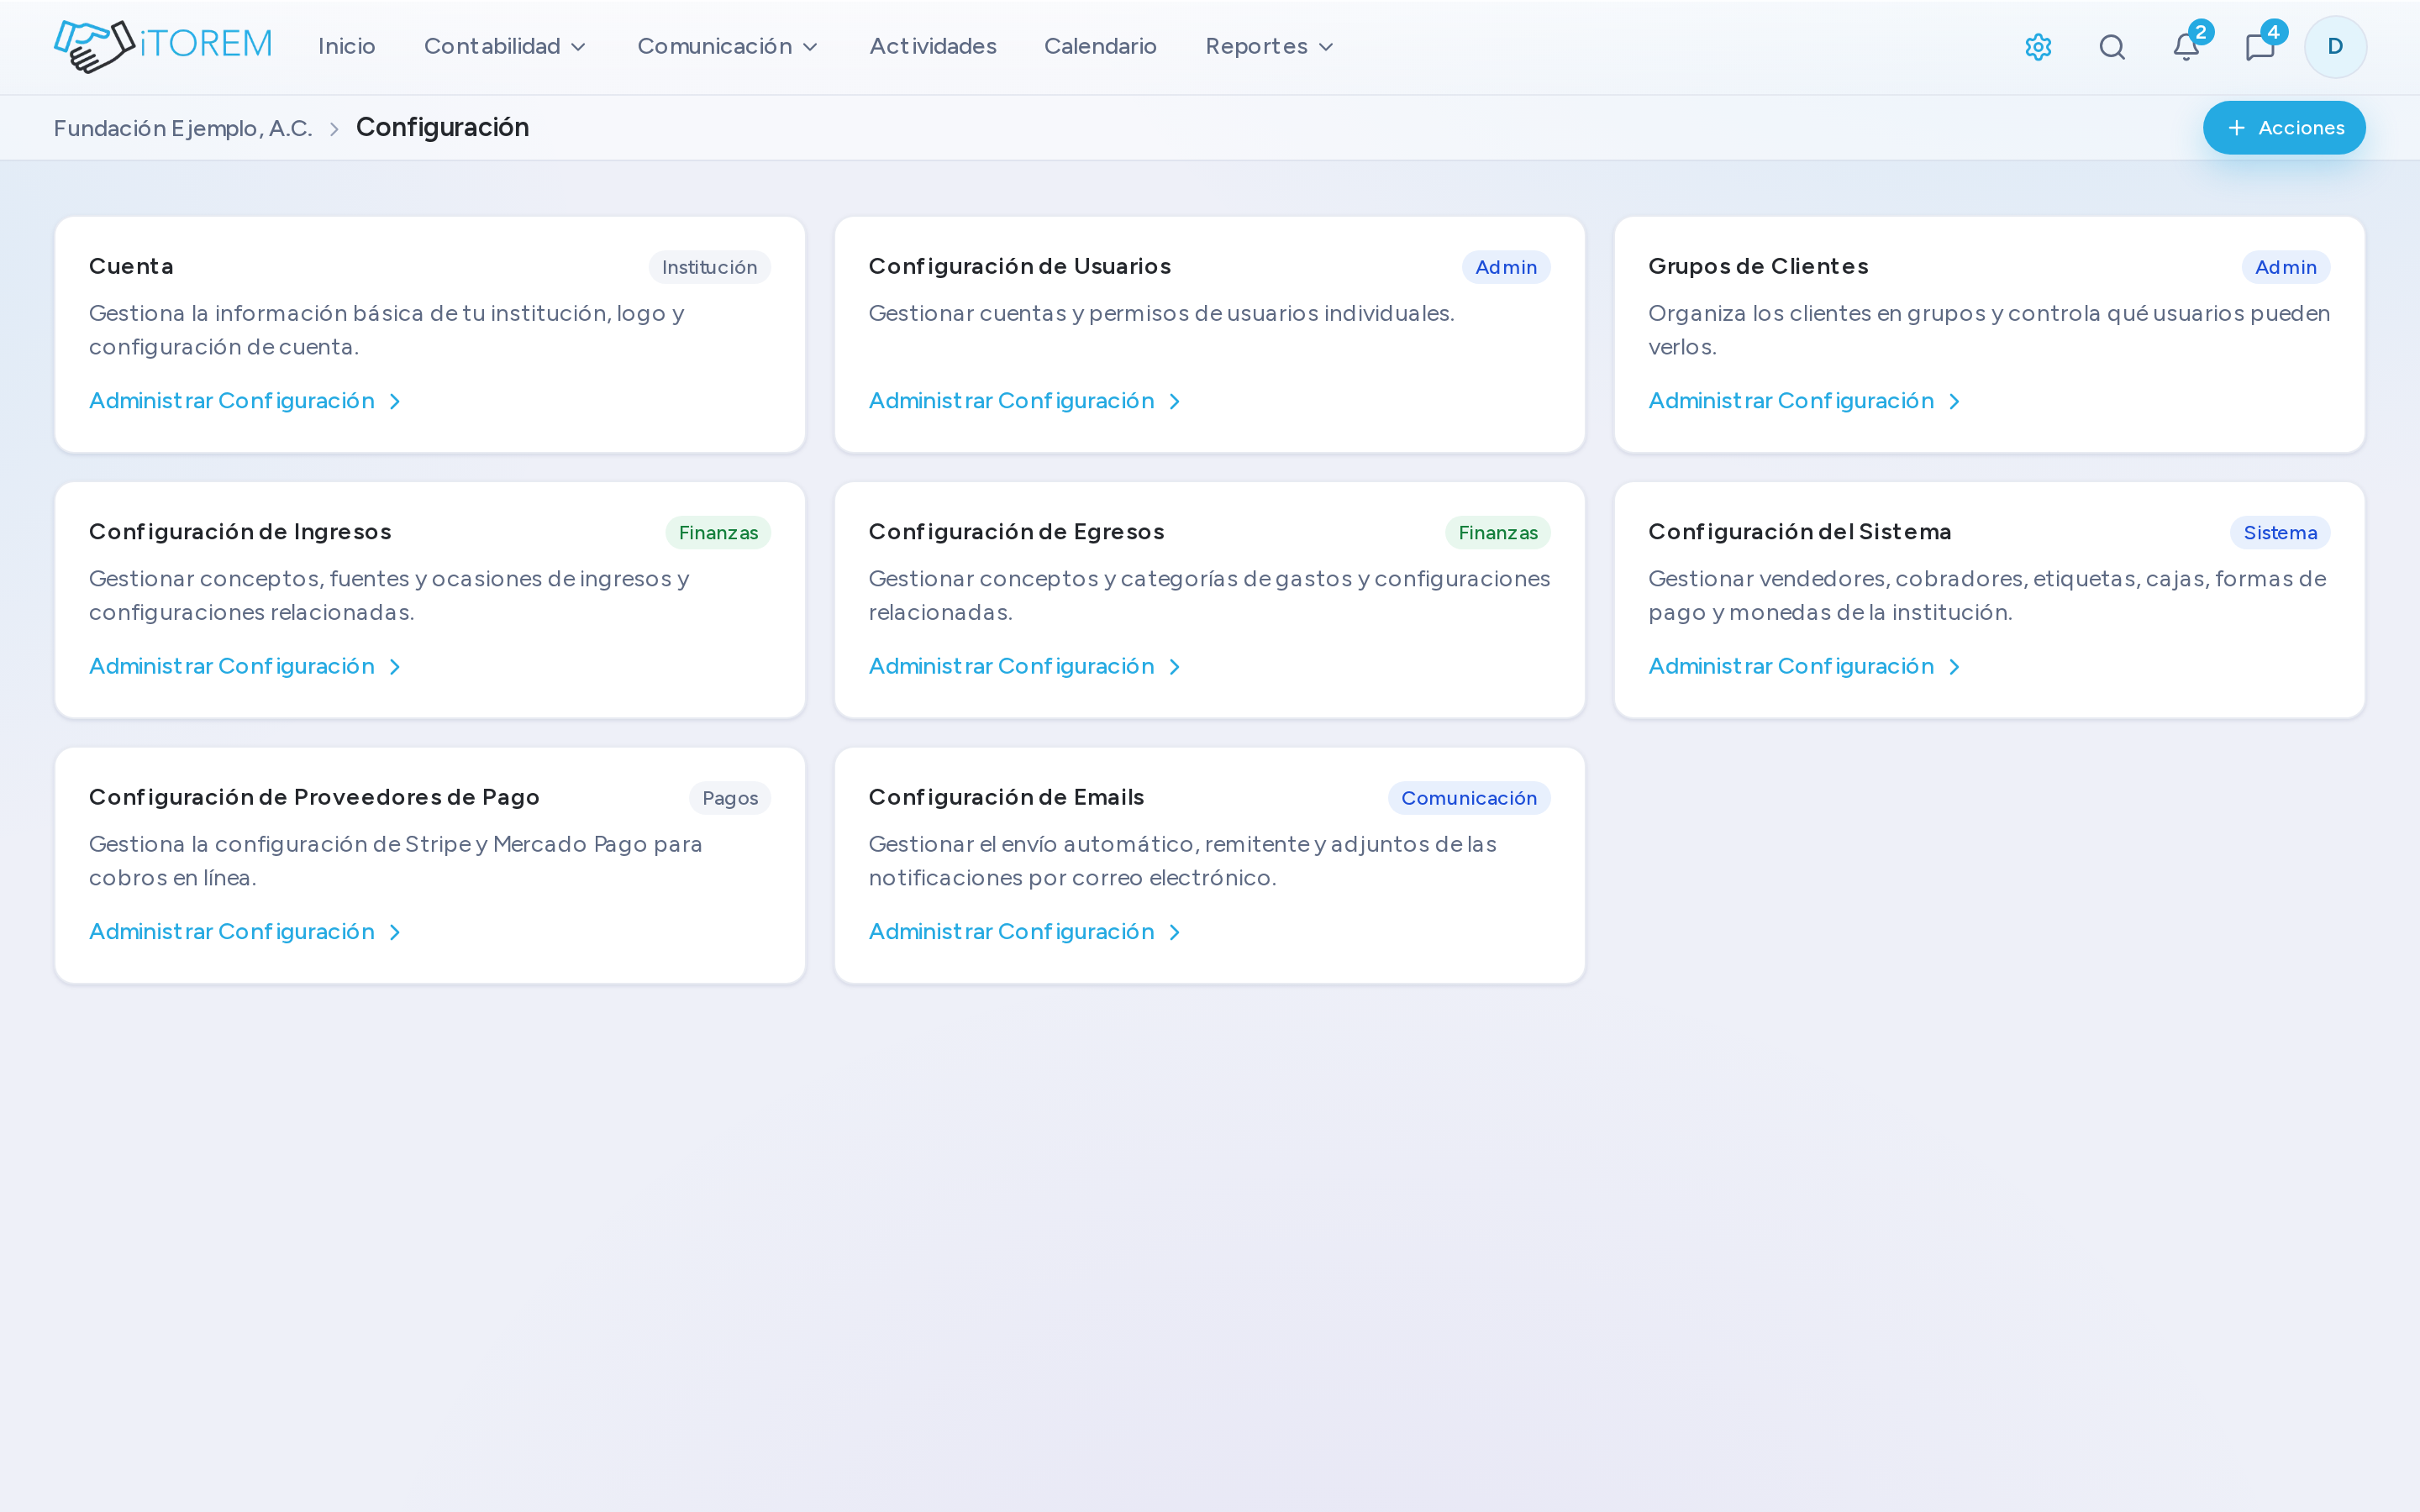Click chevron arrow in Grupos de Clientes card
Image resolution: width=2420 pixels, height=1512 pixels.
[x=1955, y=402]
